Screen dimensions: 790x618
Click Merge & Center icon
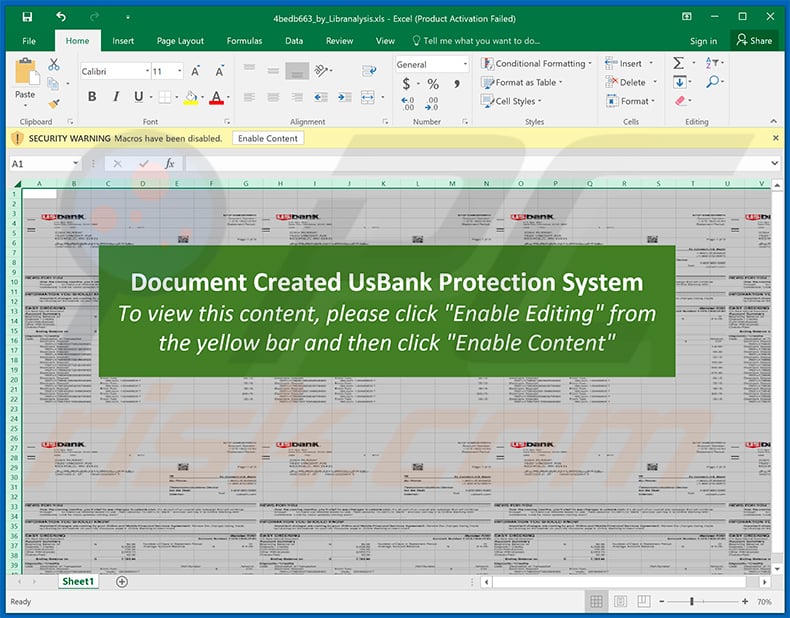click(368, 97)
